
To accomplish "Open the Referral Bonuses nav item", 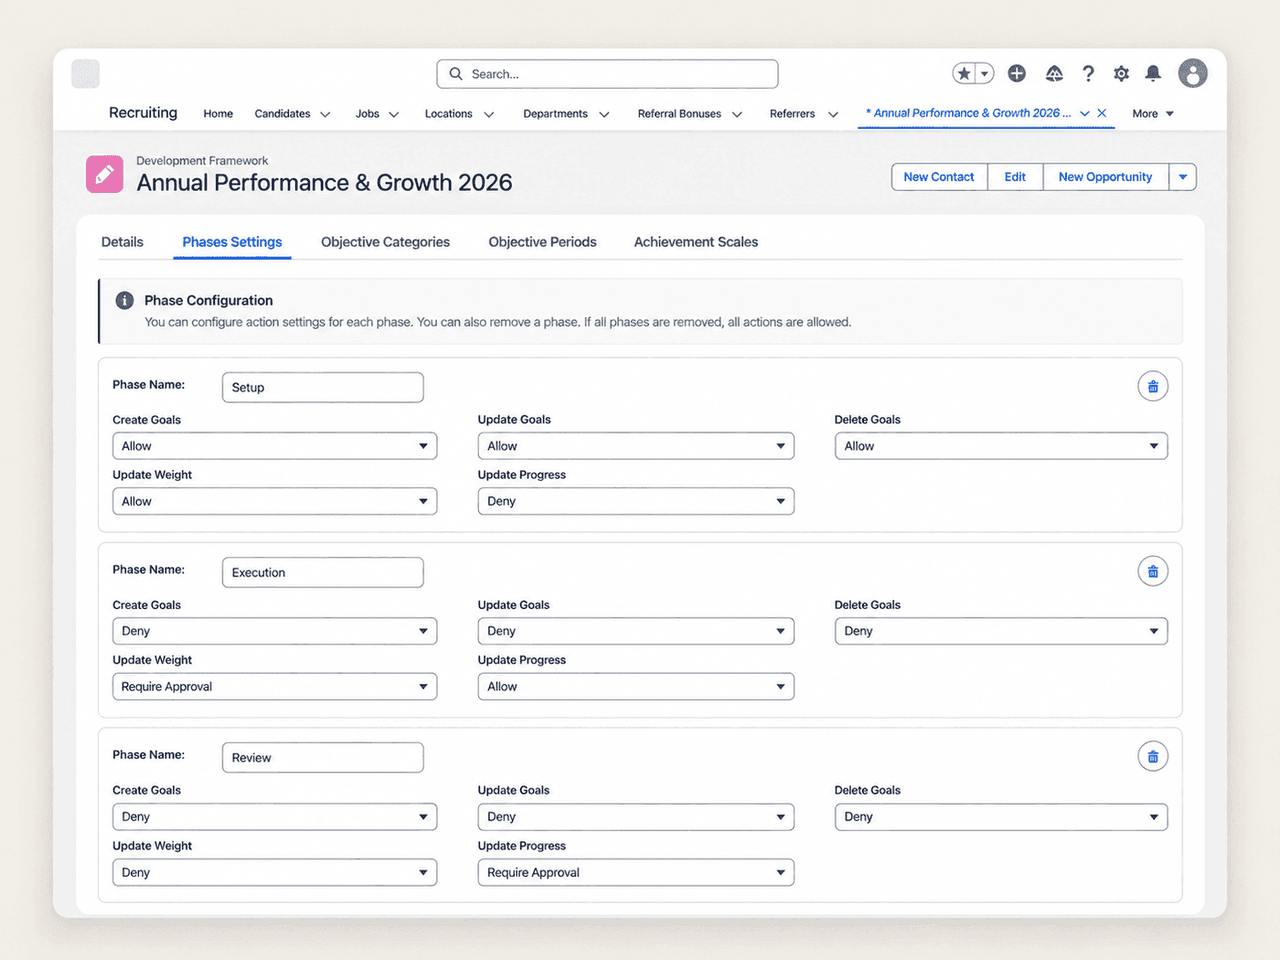I will tap(679, 114).
